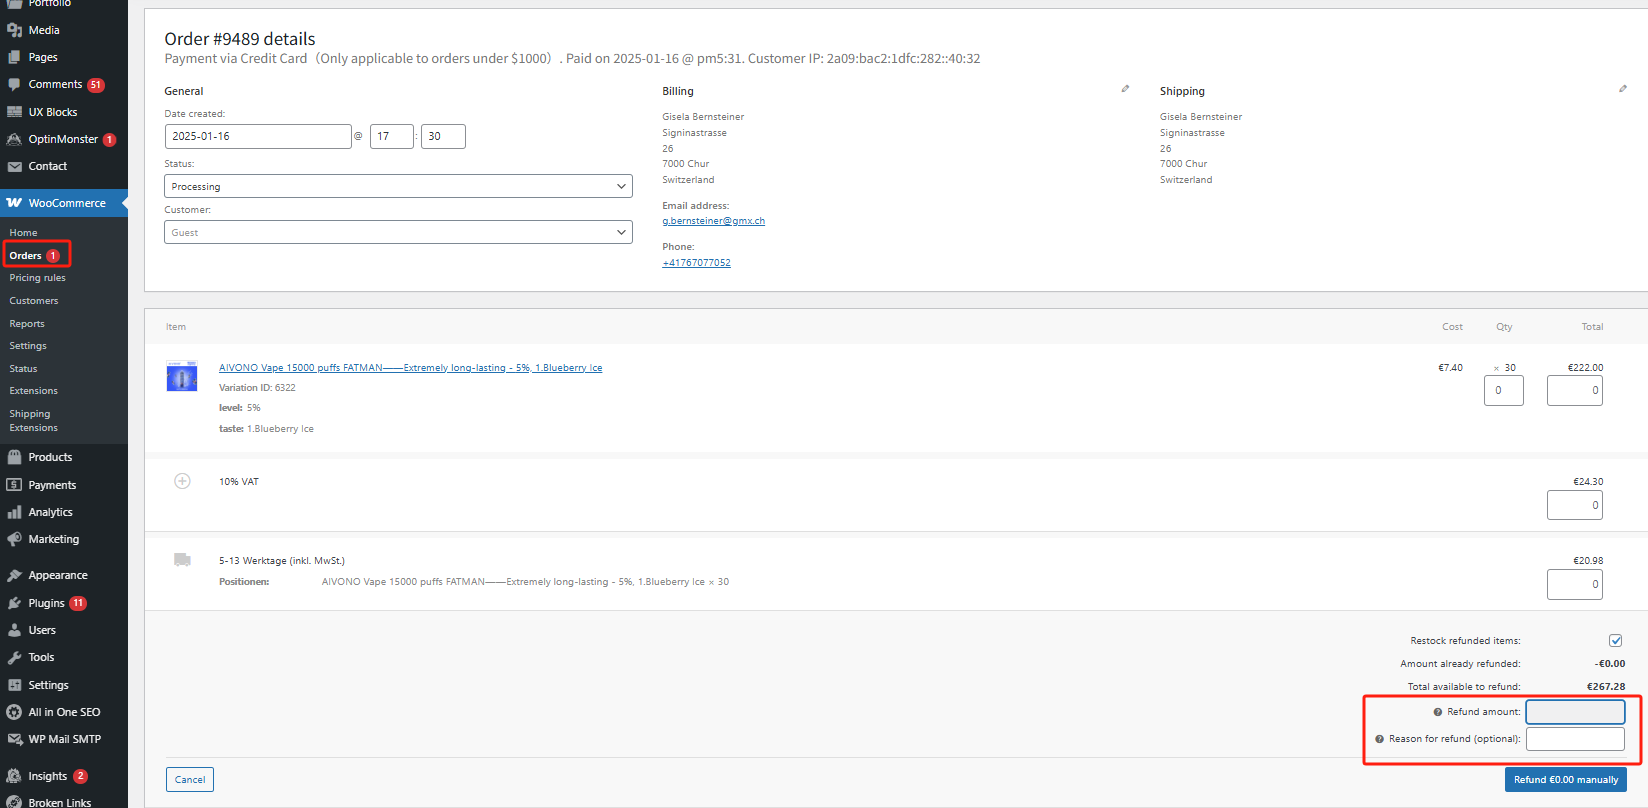
Task: Expand the Customer dropdown showing Guest
Action: (x=398, y=233)
